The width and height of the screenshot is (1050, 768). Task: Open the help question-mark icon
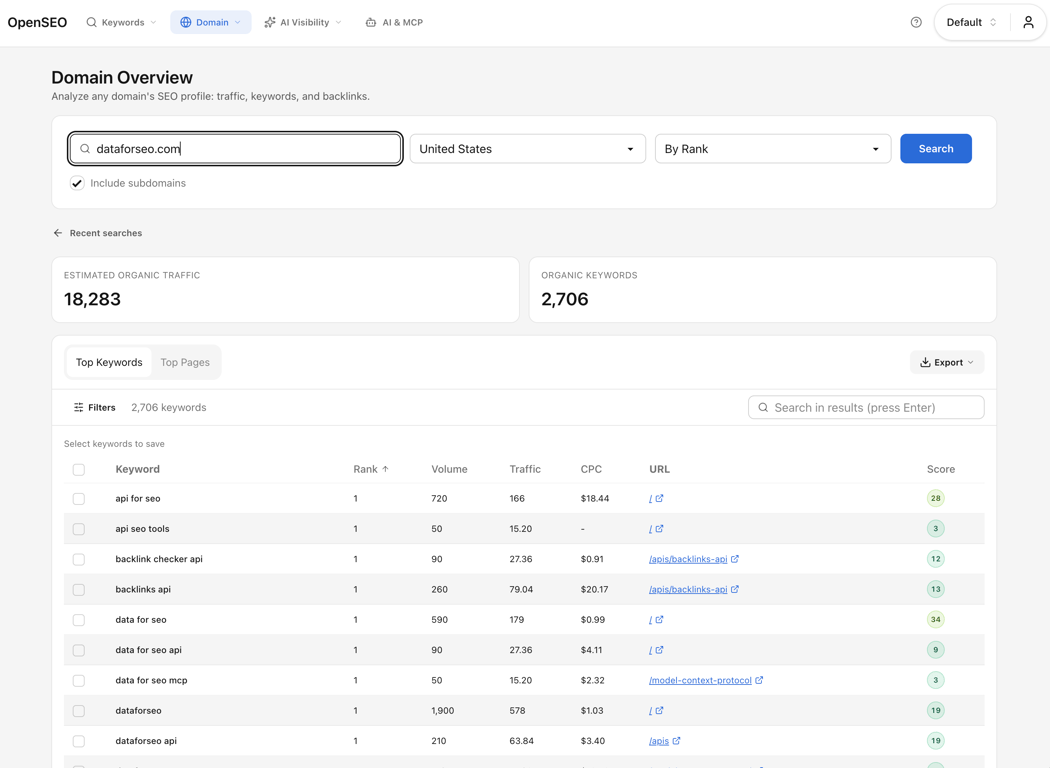pos(916,22)
